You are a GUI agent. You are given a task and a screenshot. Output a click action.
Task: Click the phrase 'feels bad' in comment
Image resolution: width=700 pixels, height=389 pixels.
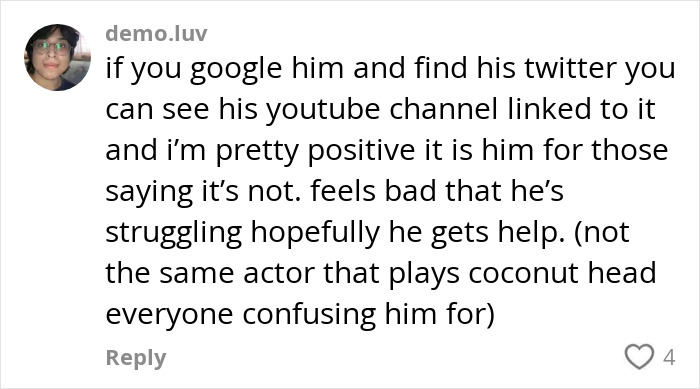tap(373, 191)
